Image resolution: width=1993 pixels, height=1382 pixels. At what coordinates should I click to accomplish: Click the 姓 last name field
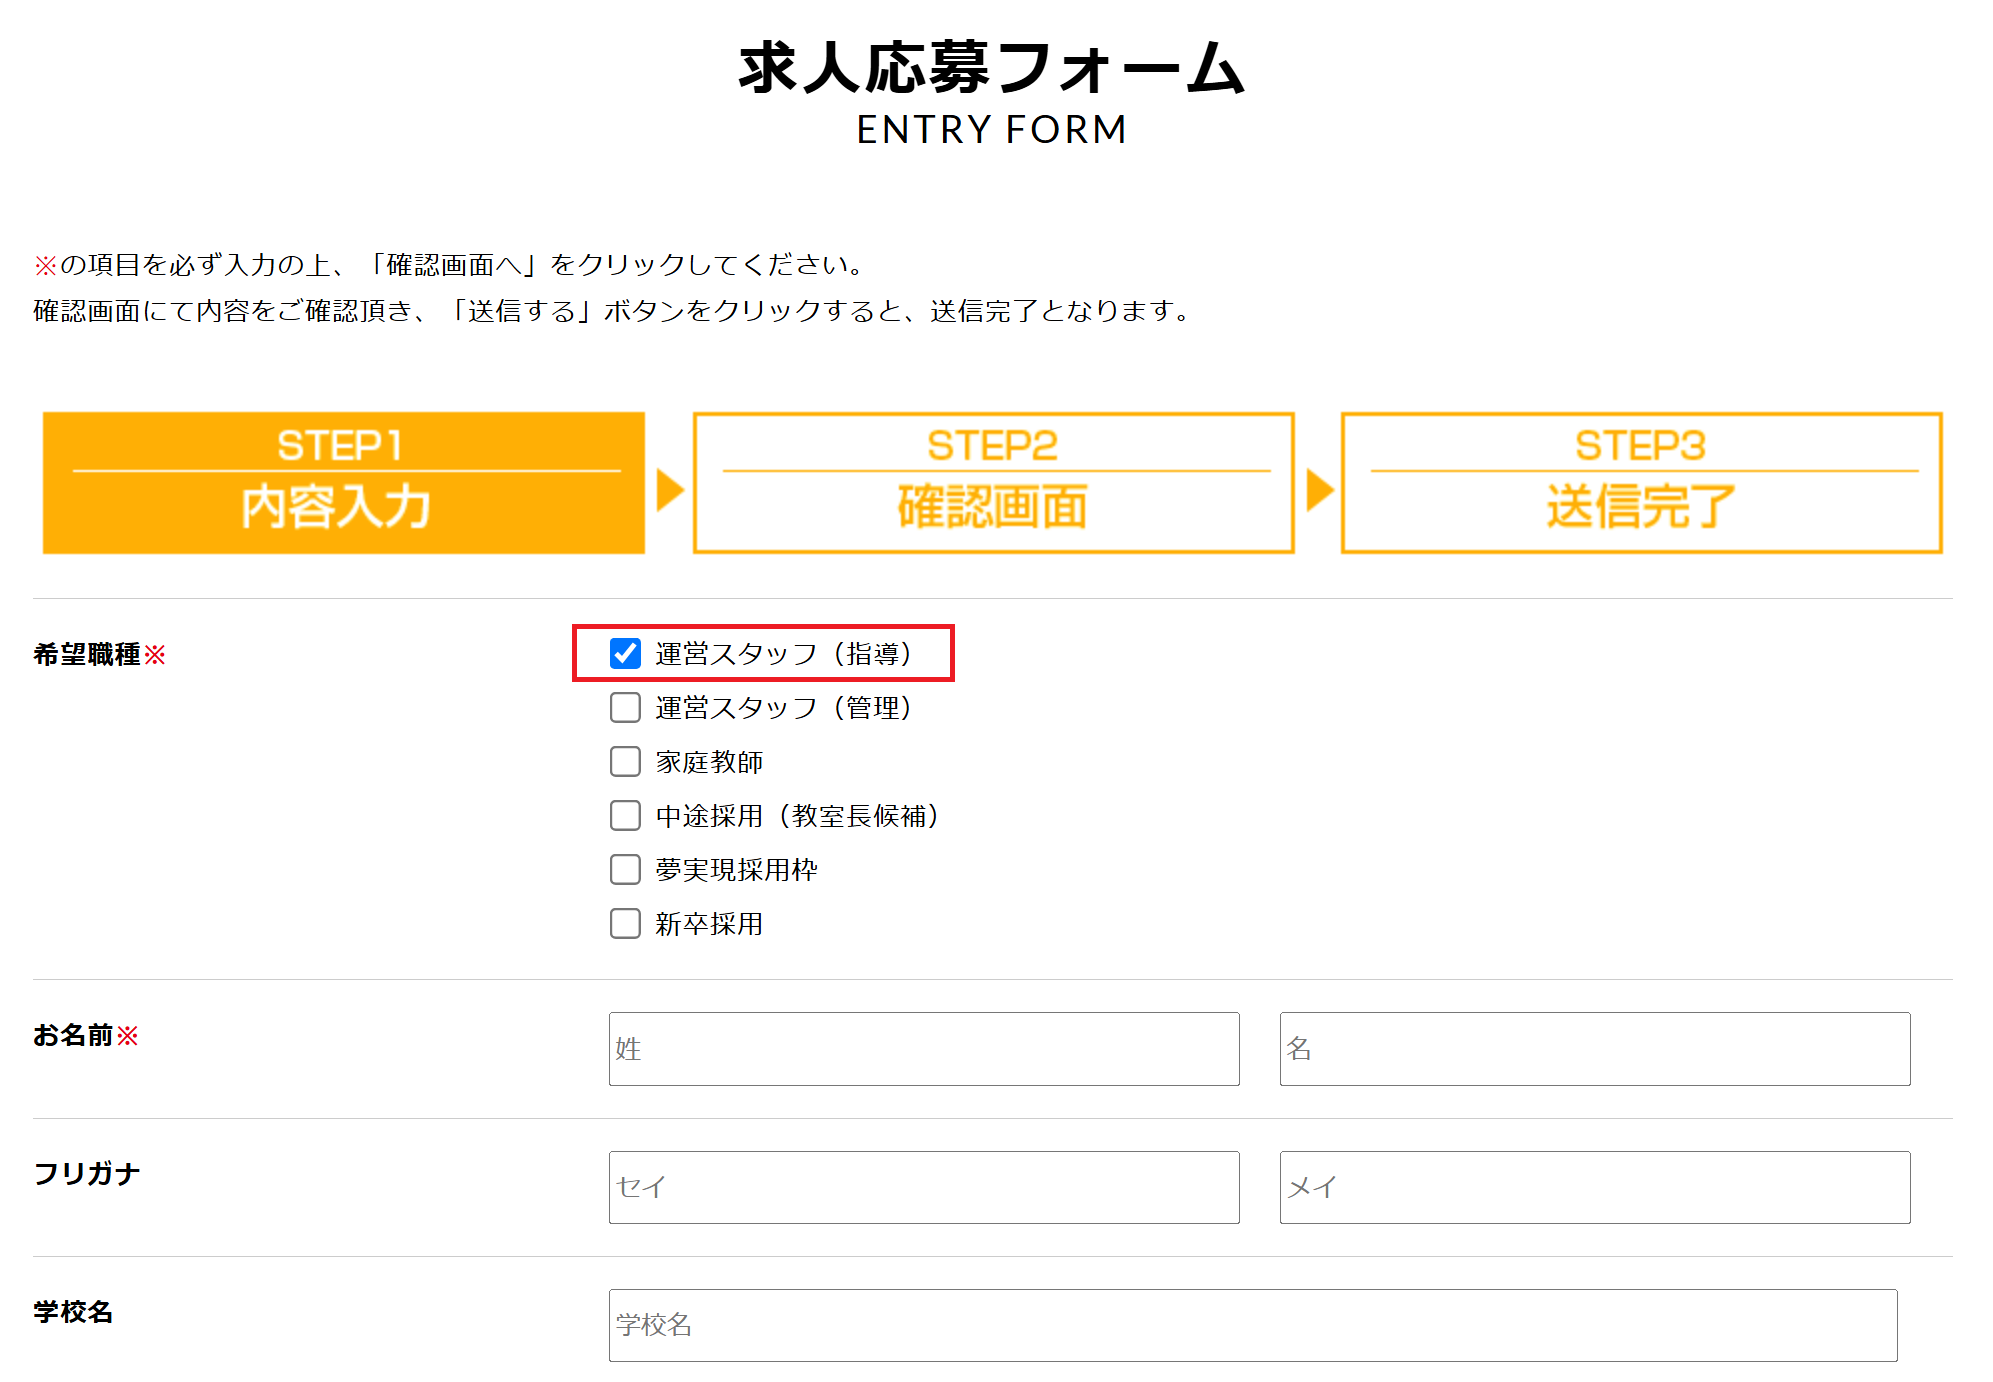(x=923, y=1049)
